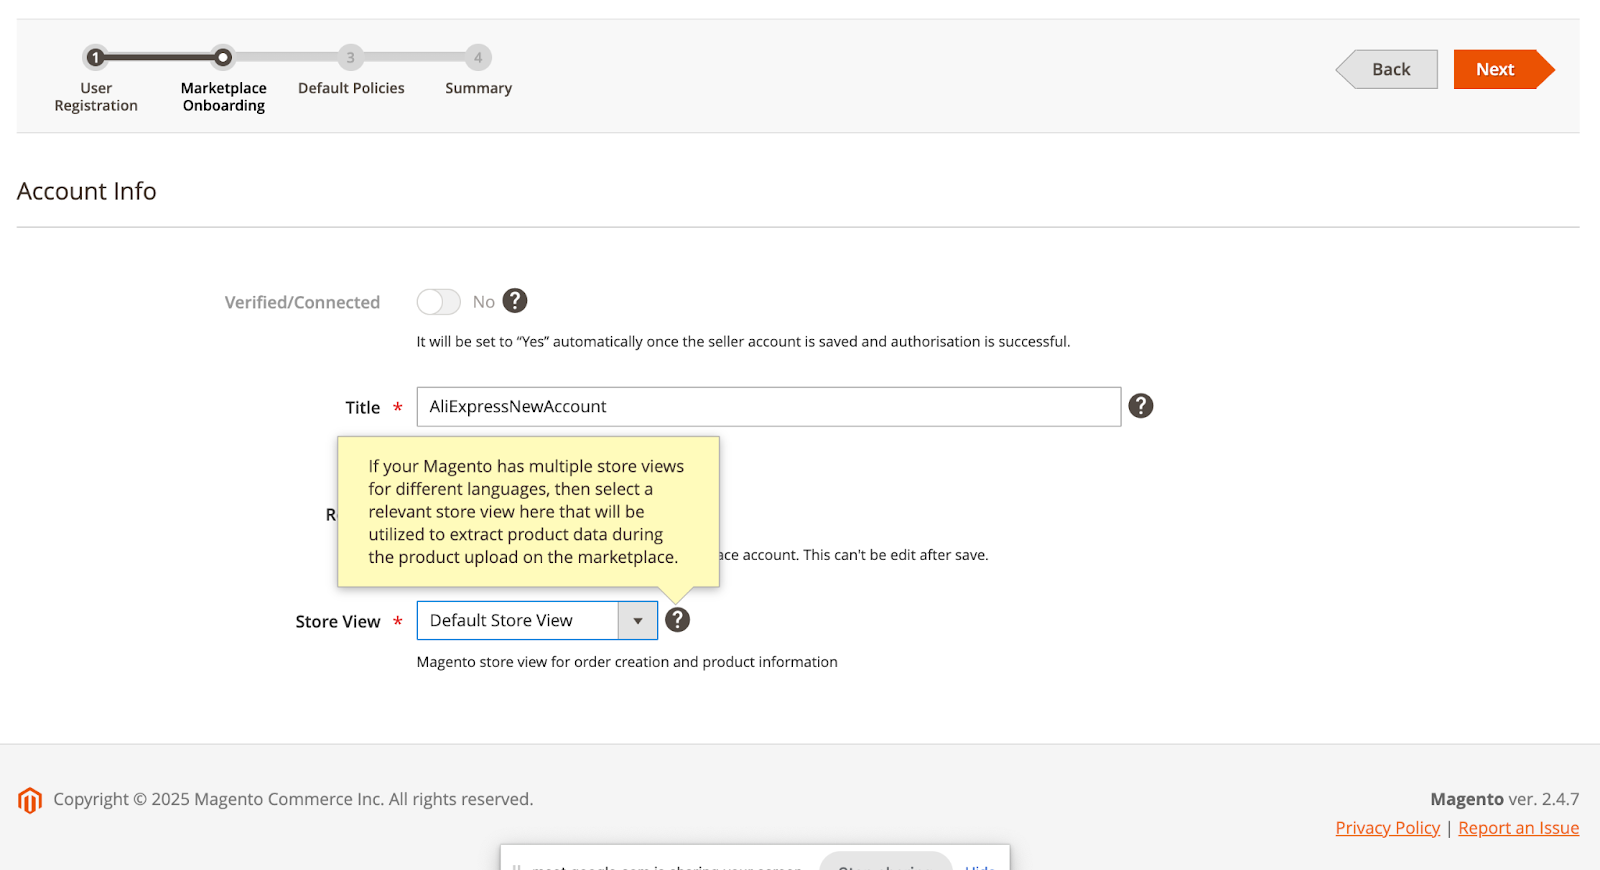
Task: Go Back to the previous step
Action: point(1390,70)
